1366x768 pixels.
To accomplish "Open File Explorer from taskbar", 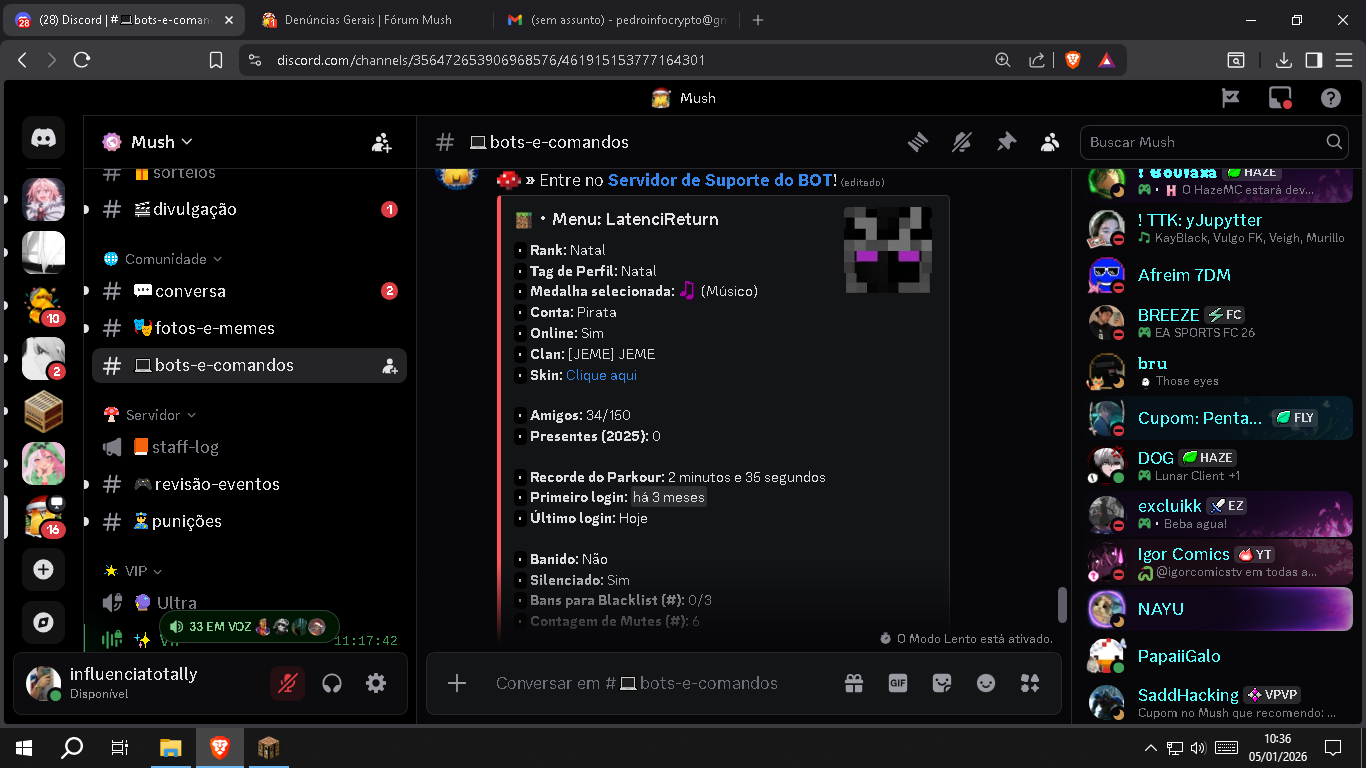I will (x=171, y=748).
